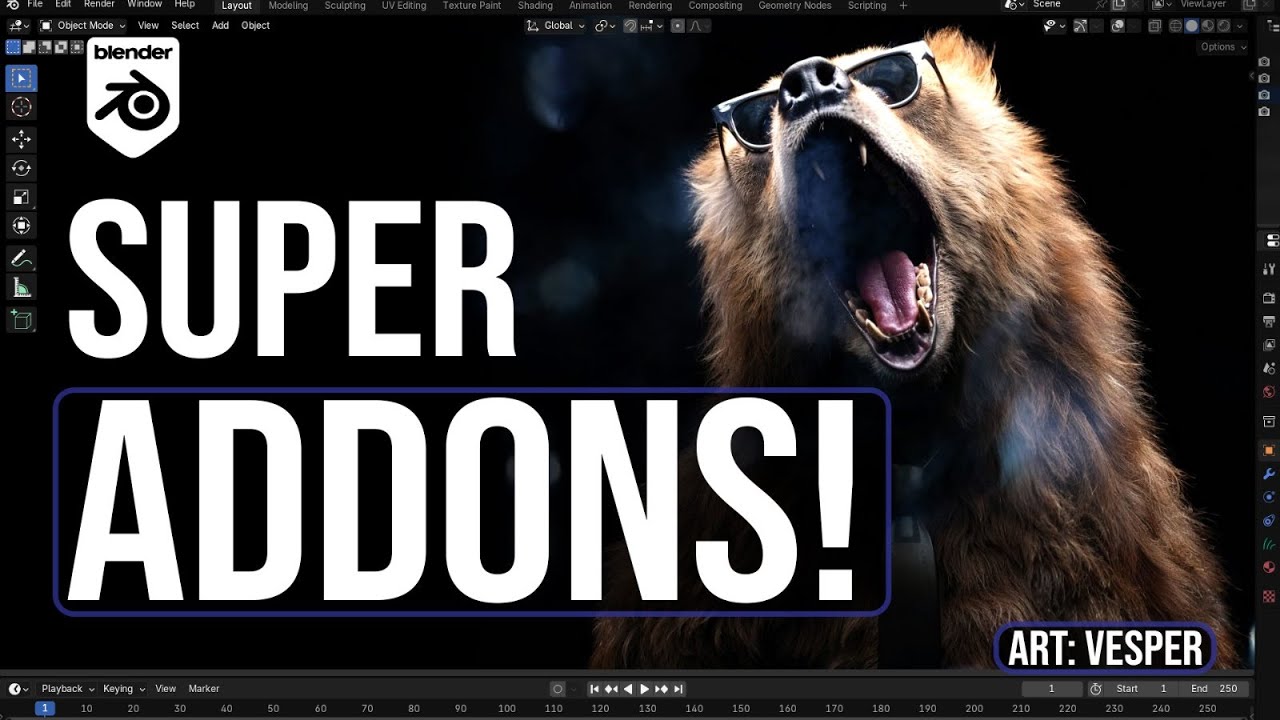Open the View Layer properties tab
Viewport: 1280px width, 720px height.
[1270, 345]
